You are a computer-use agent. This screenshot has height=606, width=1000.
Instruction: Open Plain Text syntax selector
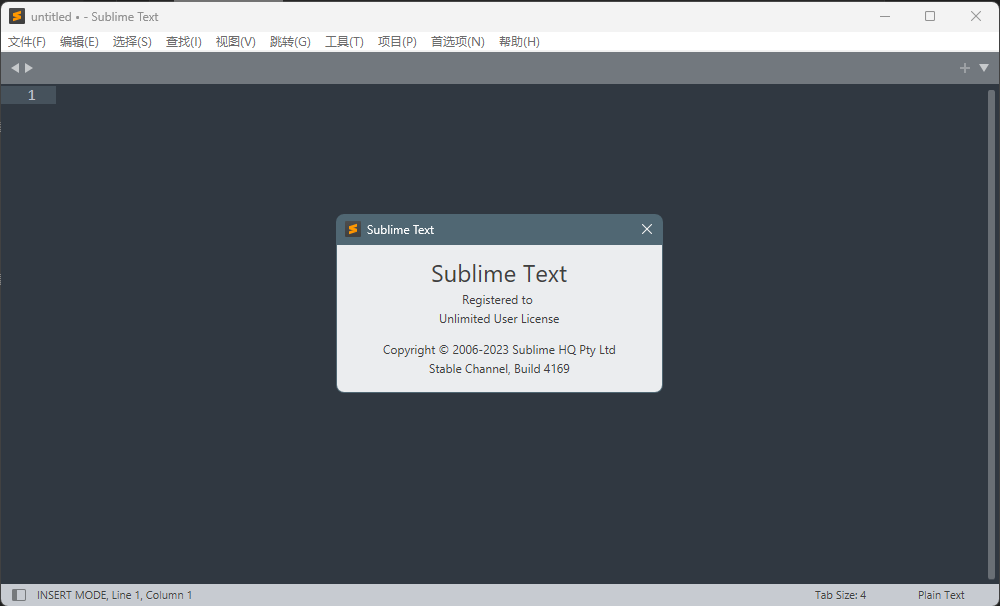941,595
